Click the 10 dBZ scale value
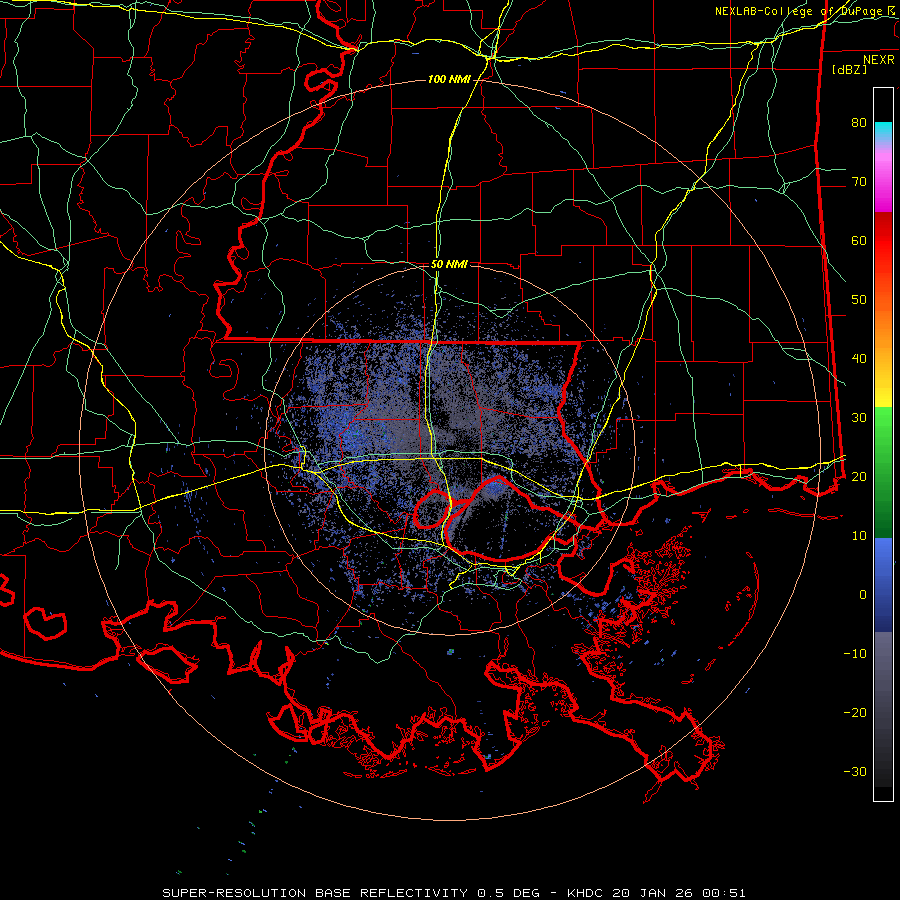The width and height of the screenshot is (900, 900). 859,536
